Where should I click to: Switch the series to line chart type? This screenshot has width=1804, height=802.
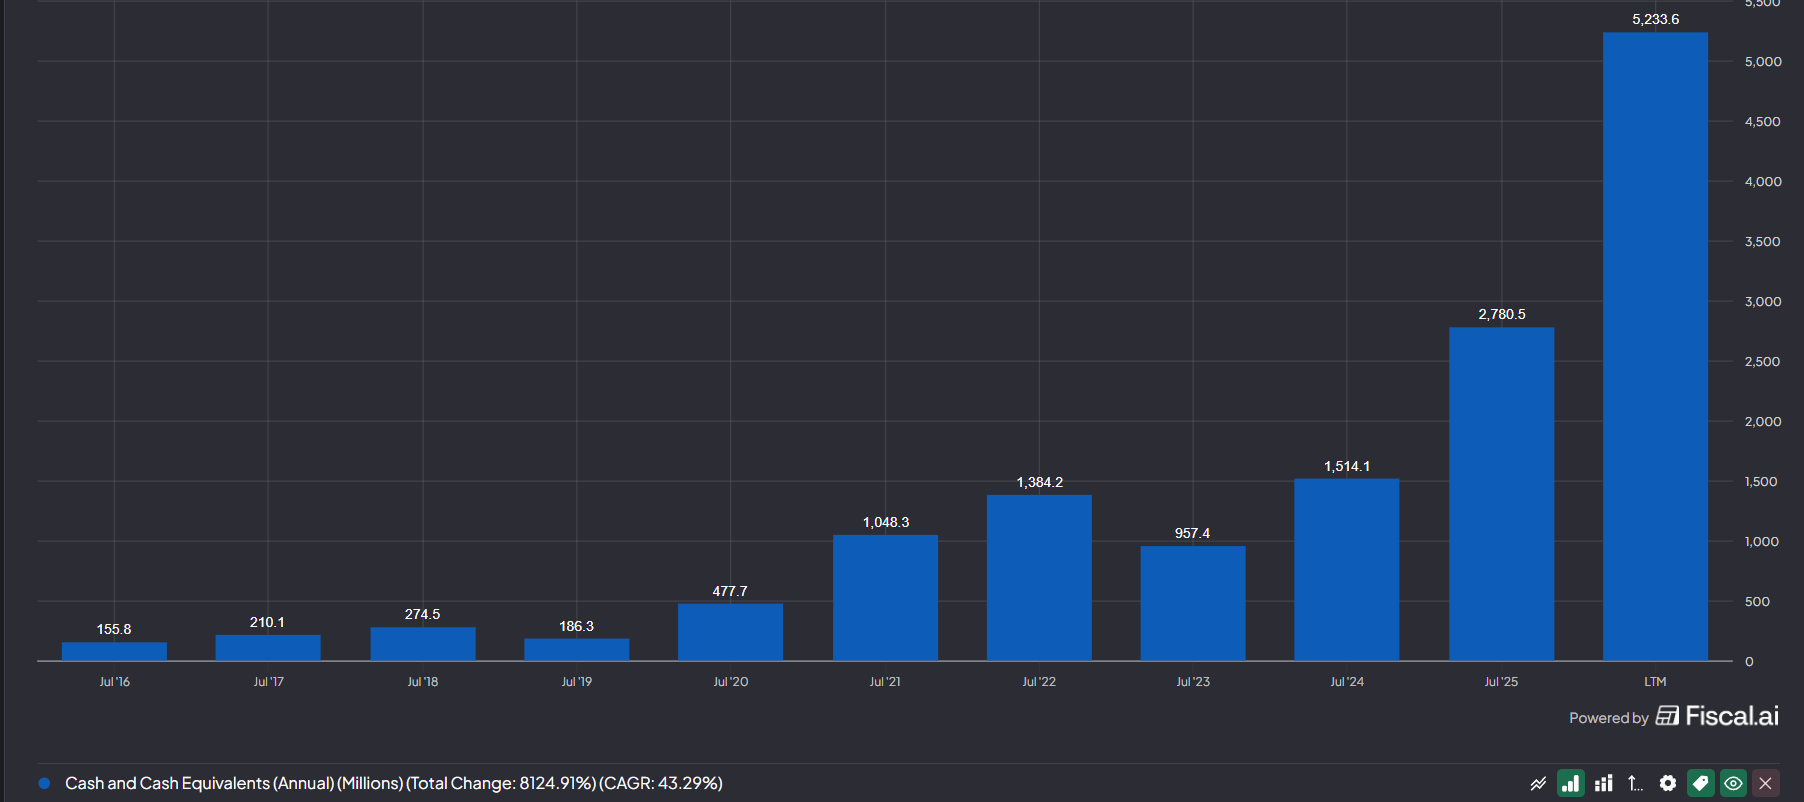coord(1538,783)
